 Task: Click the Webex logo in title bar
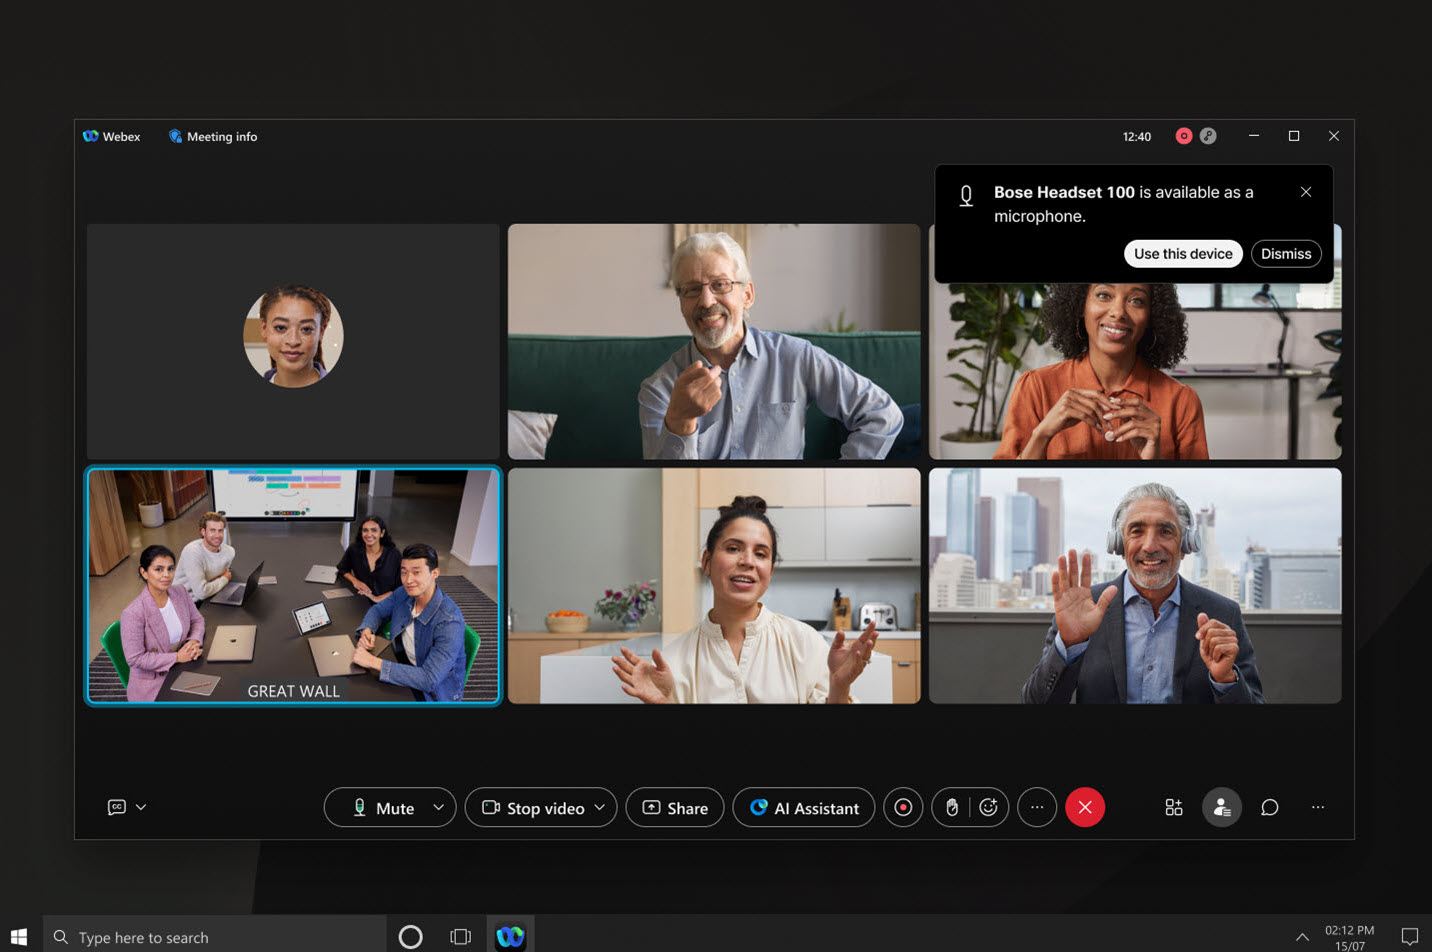pyautogui.click(x=91, y=136)
